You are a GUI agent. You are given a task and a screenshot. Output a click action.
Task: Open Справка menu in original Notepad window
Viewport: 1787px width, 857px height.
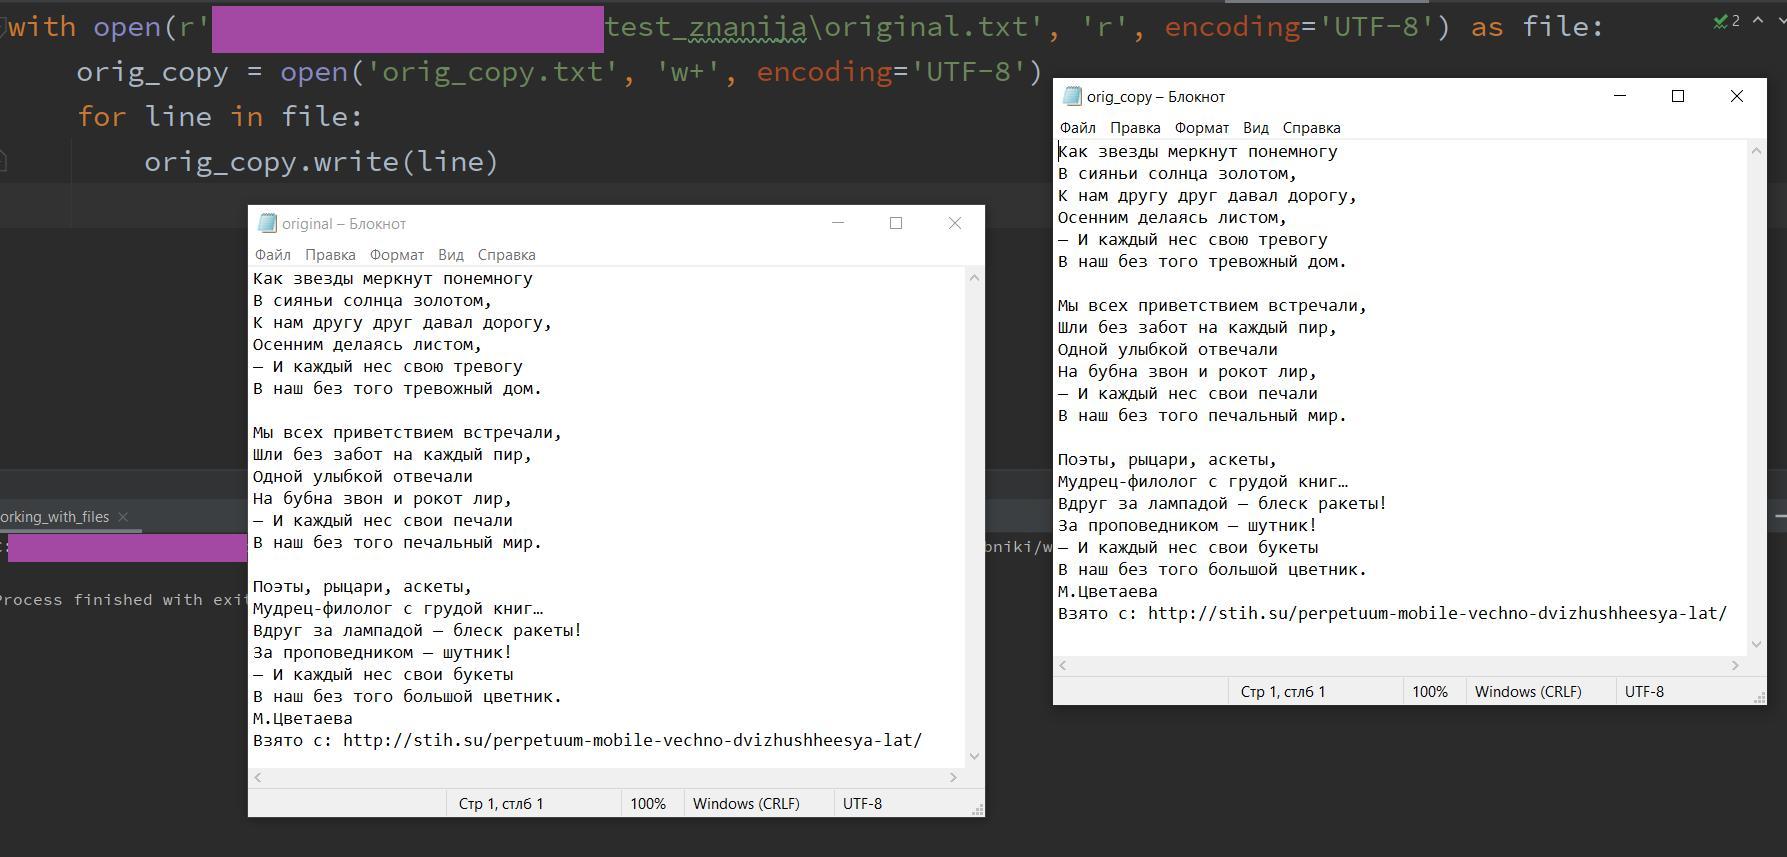point(506,255)
